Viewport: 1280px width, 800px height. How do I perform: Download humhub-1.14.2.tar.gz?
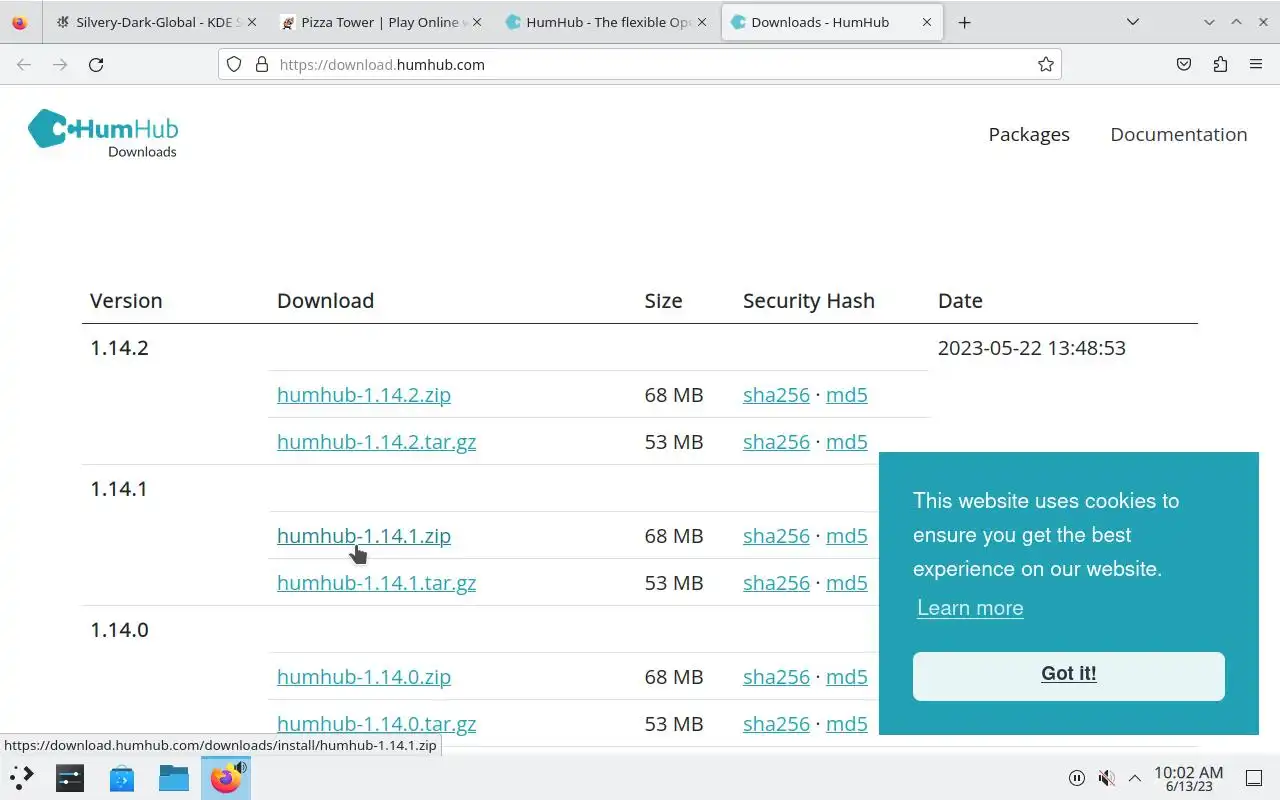point(376,442)
